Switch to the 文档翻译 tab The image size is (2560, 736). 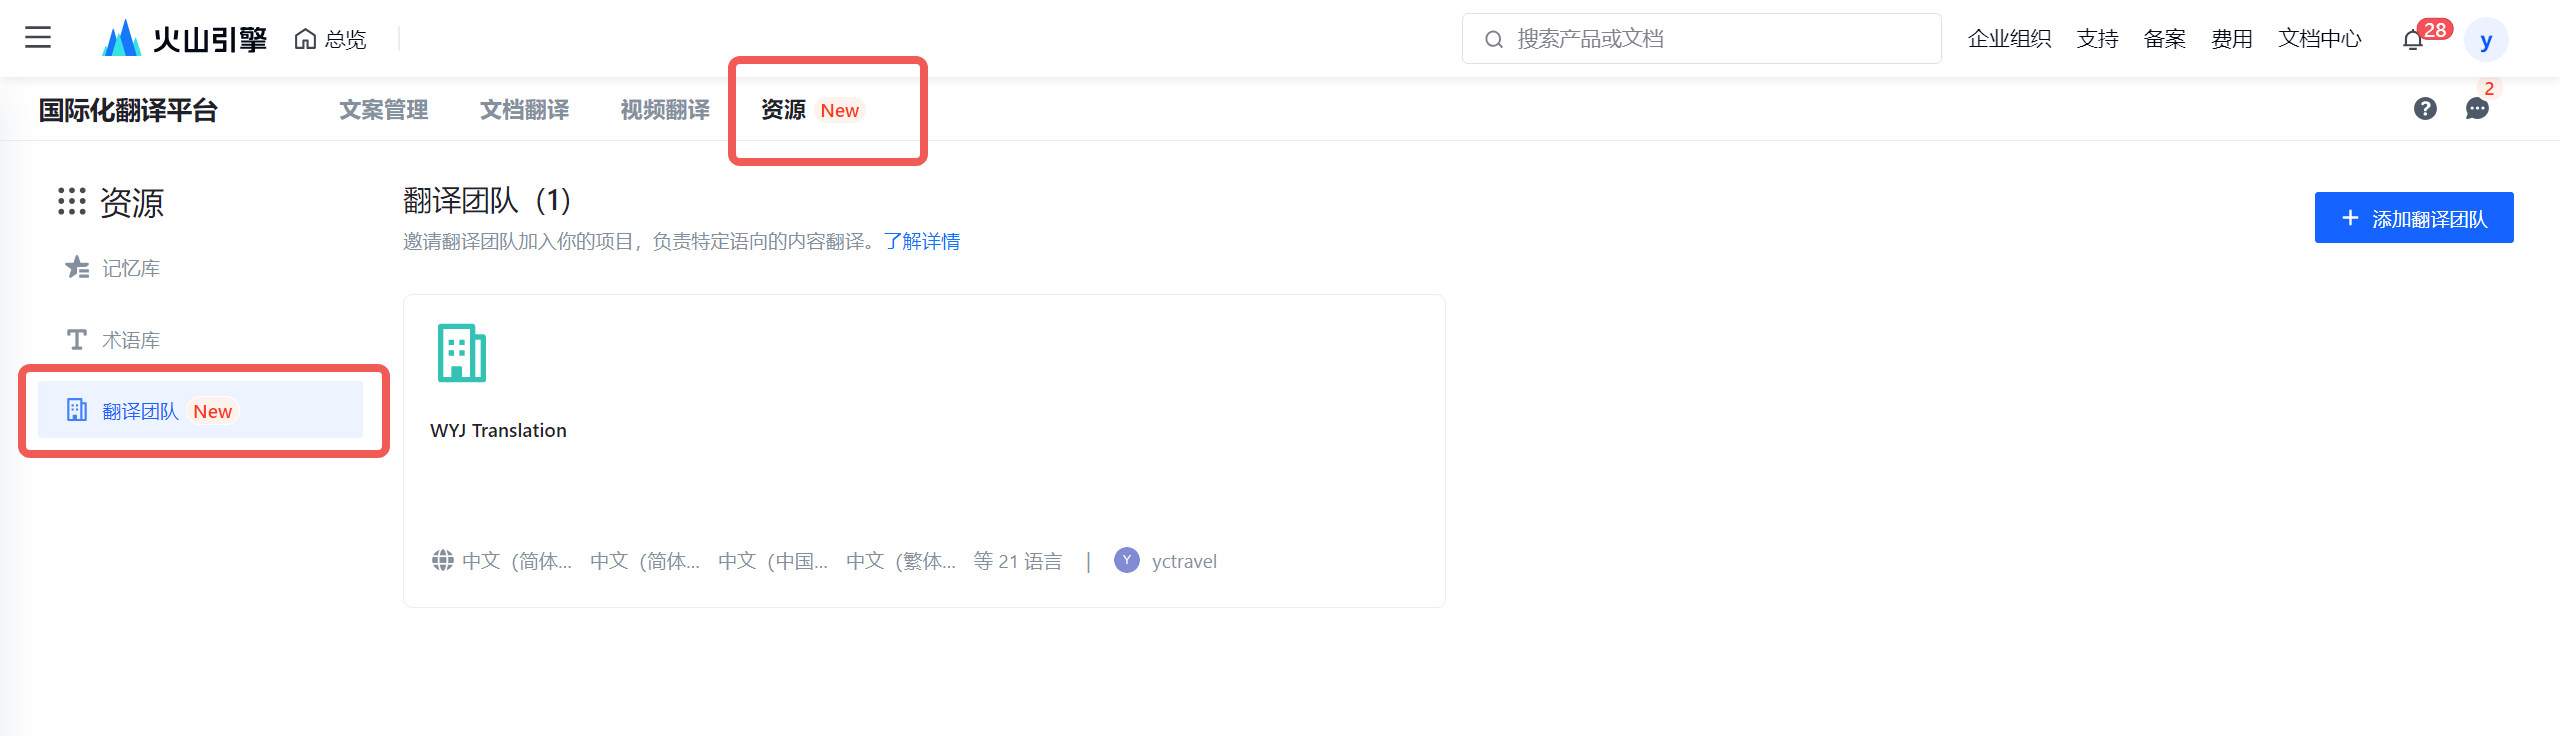pyautogui.click(x=525, y=110)
